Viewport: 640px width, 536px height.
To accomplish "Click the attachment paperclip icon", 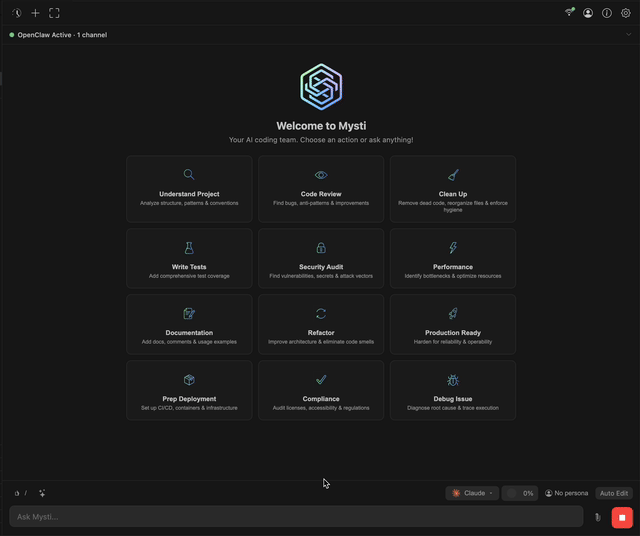I will click(x=597, y=517).
